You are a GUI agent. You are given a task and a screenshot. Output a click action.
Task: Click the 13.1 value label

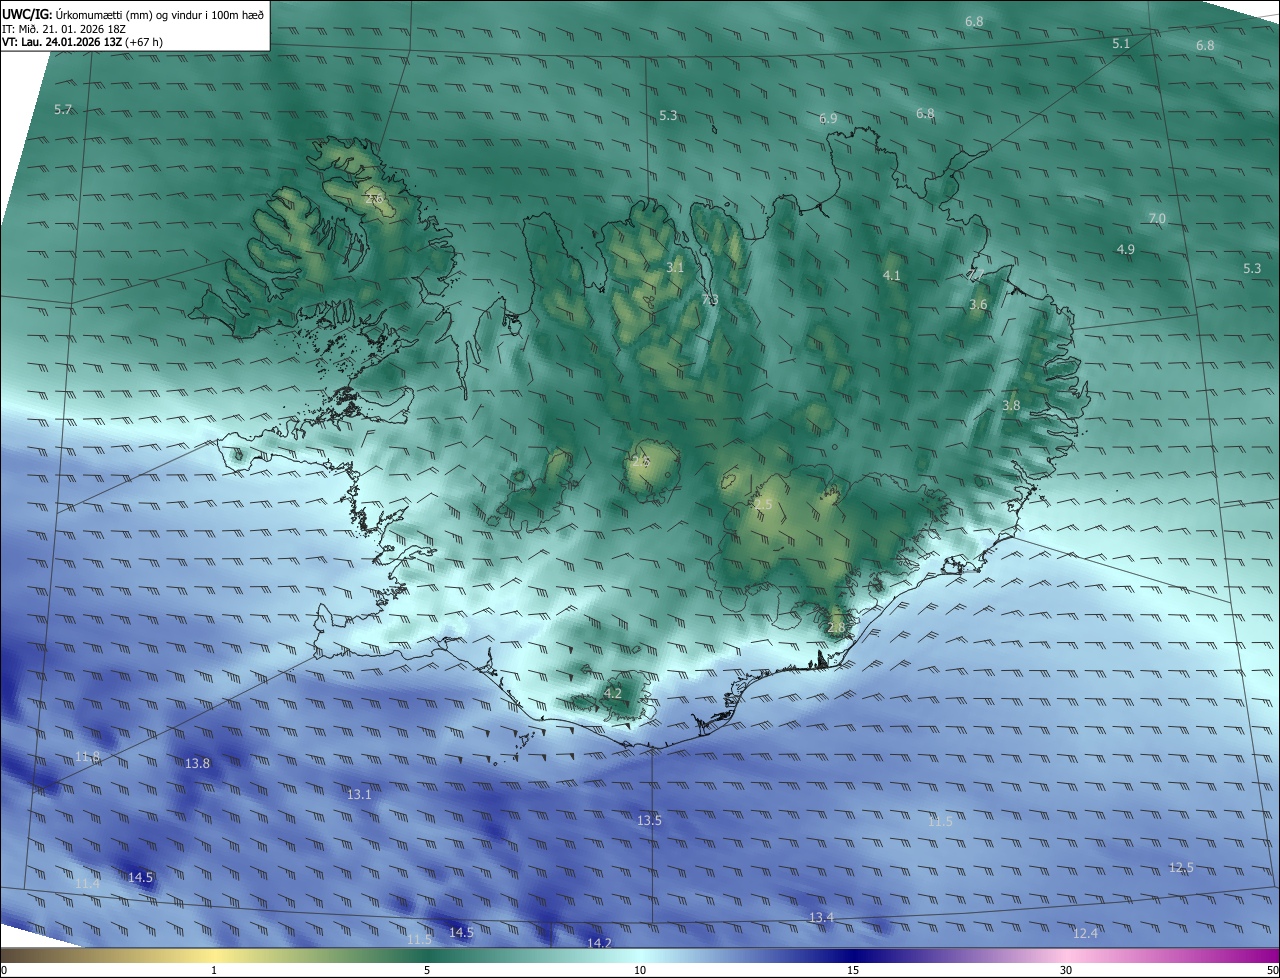(x=359, y=794)
